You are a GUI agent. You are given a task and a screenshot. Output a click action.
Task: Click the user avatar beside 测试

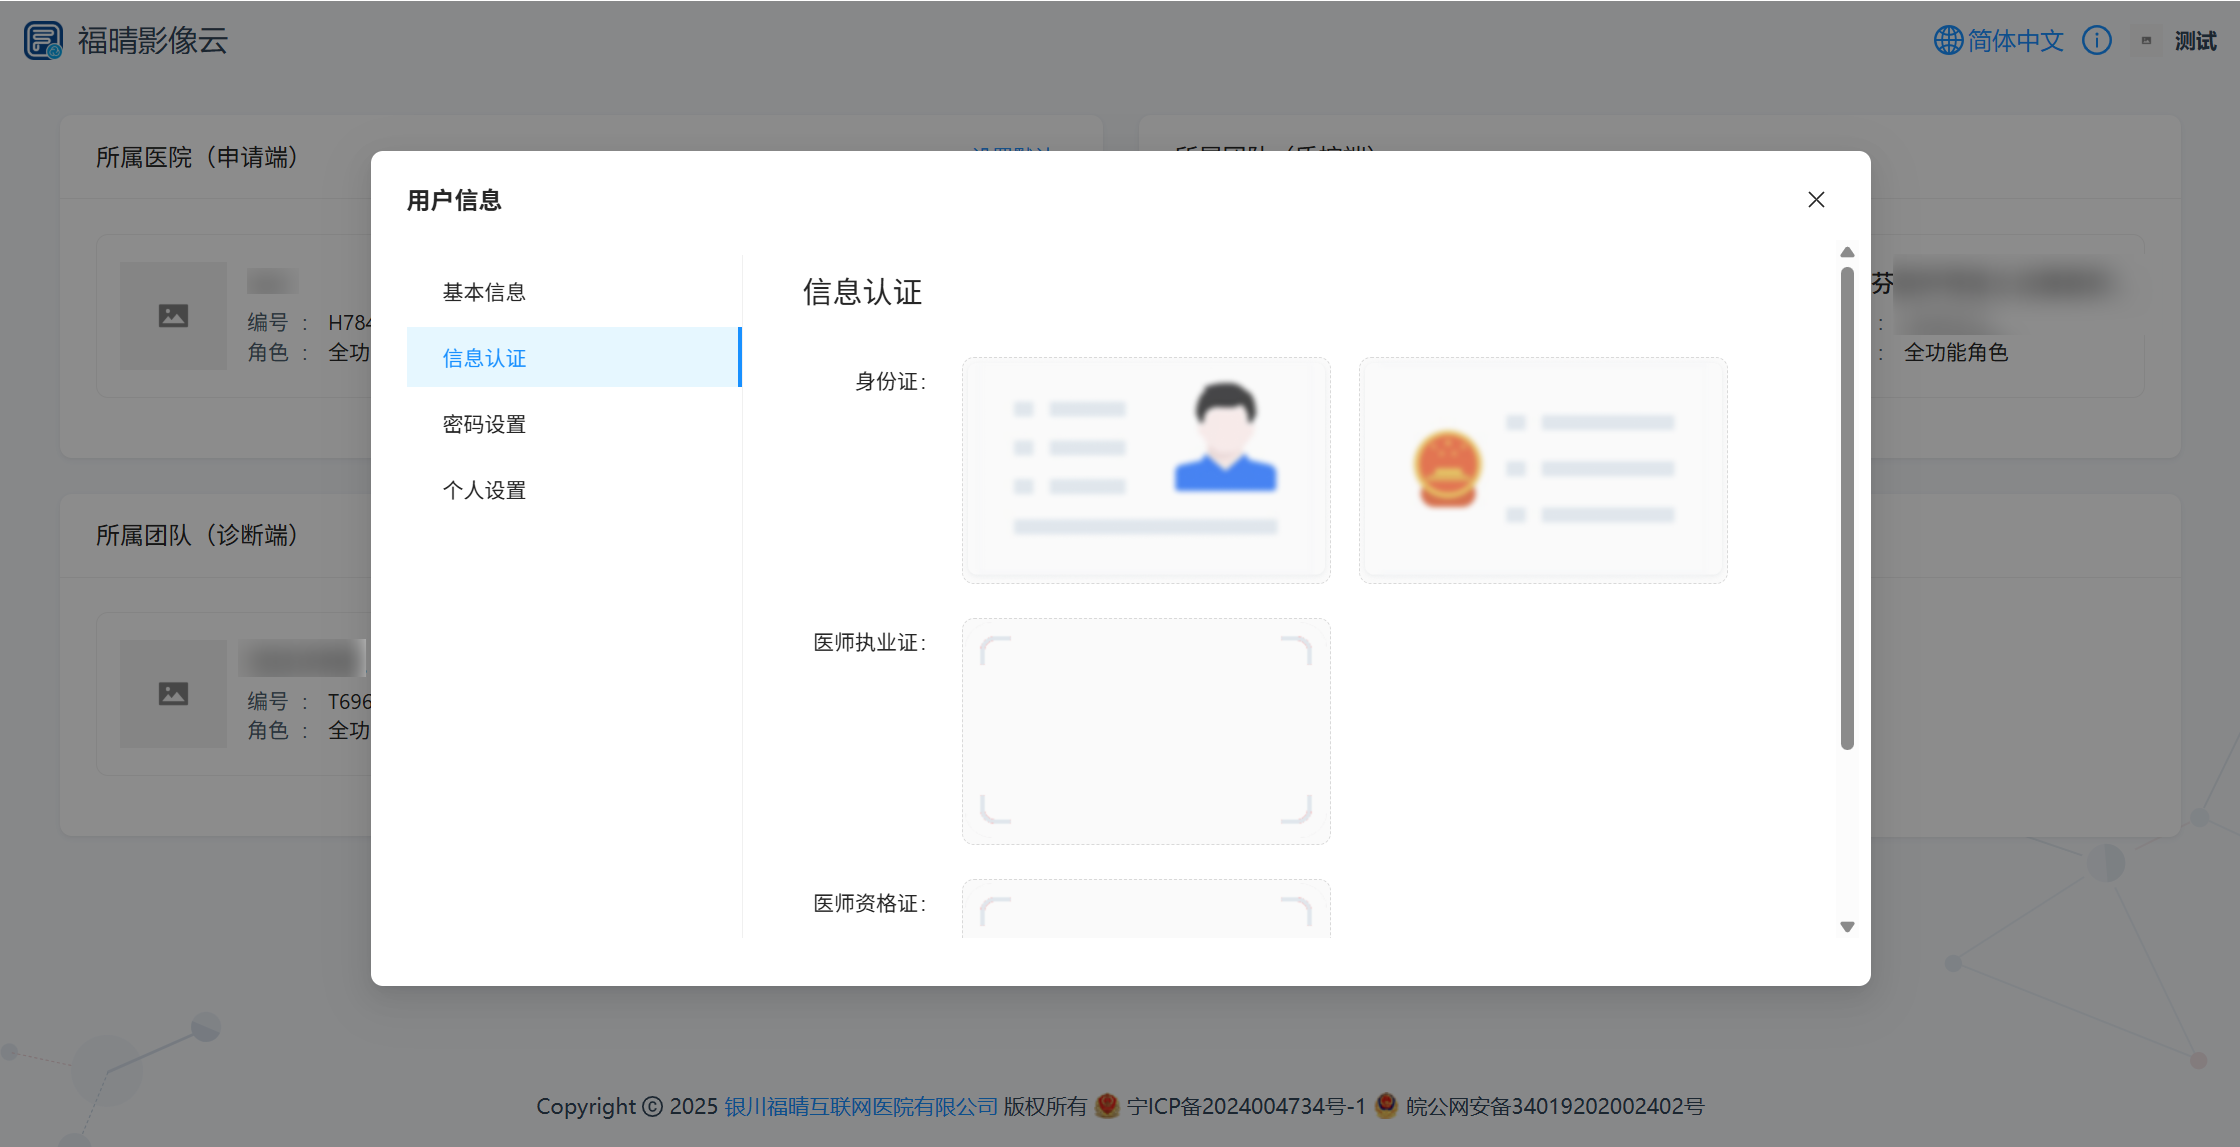point(2146,41)
